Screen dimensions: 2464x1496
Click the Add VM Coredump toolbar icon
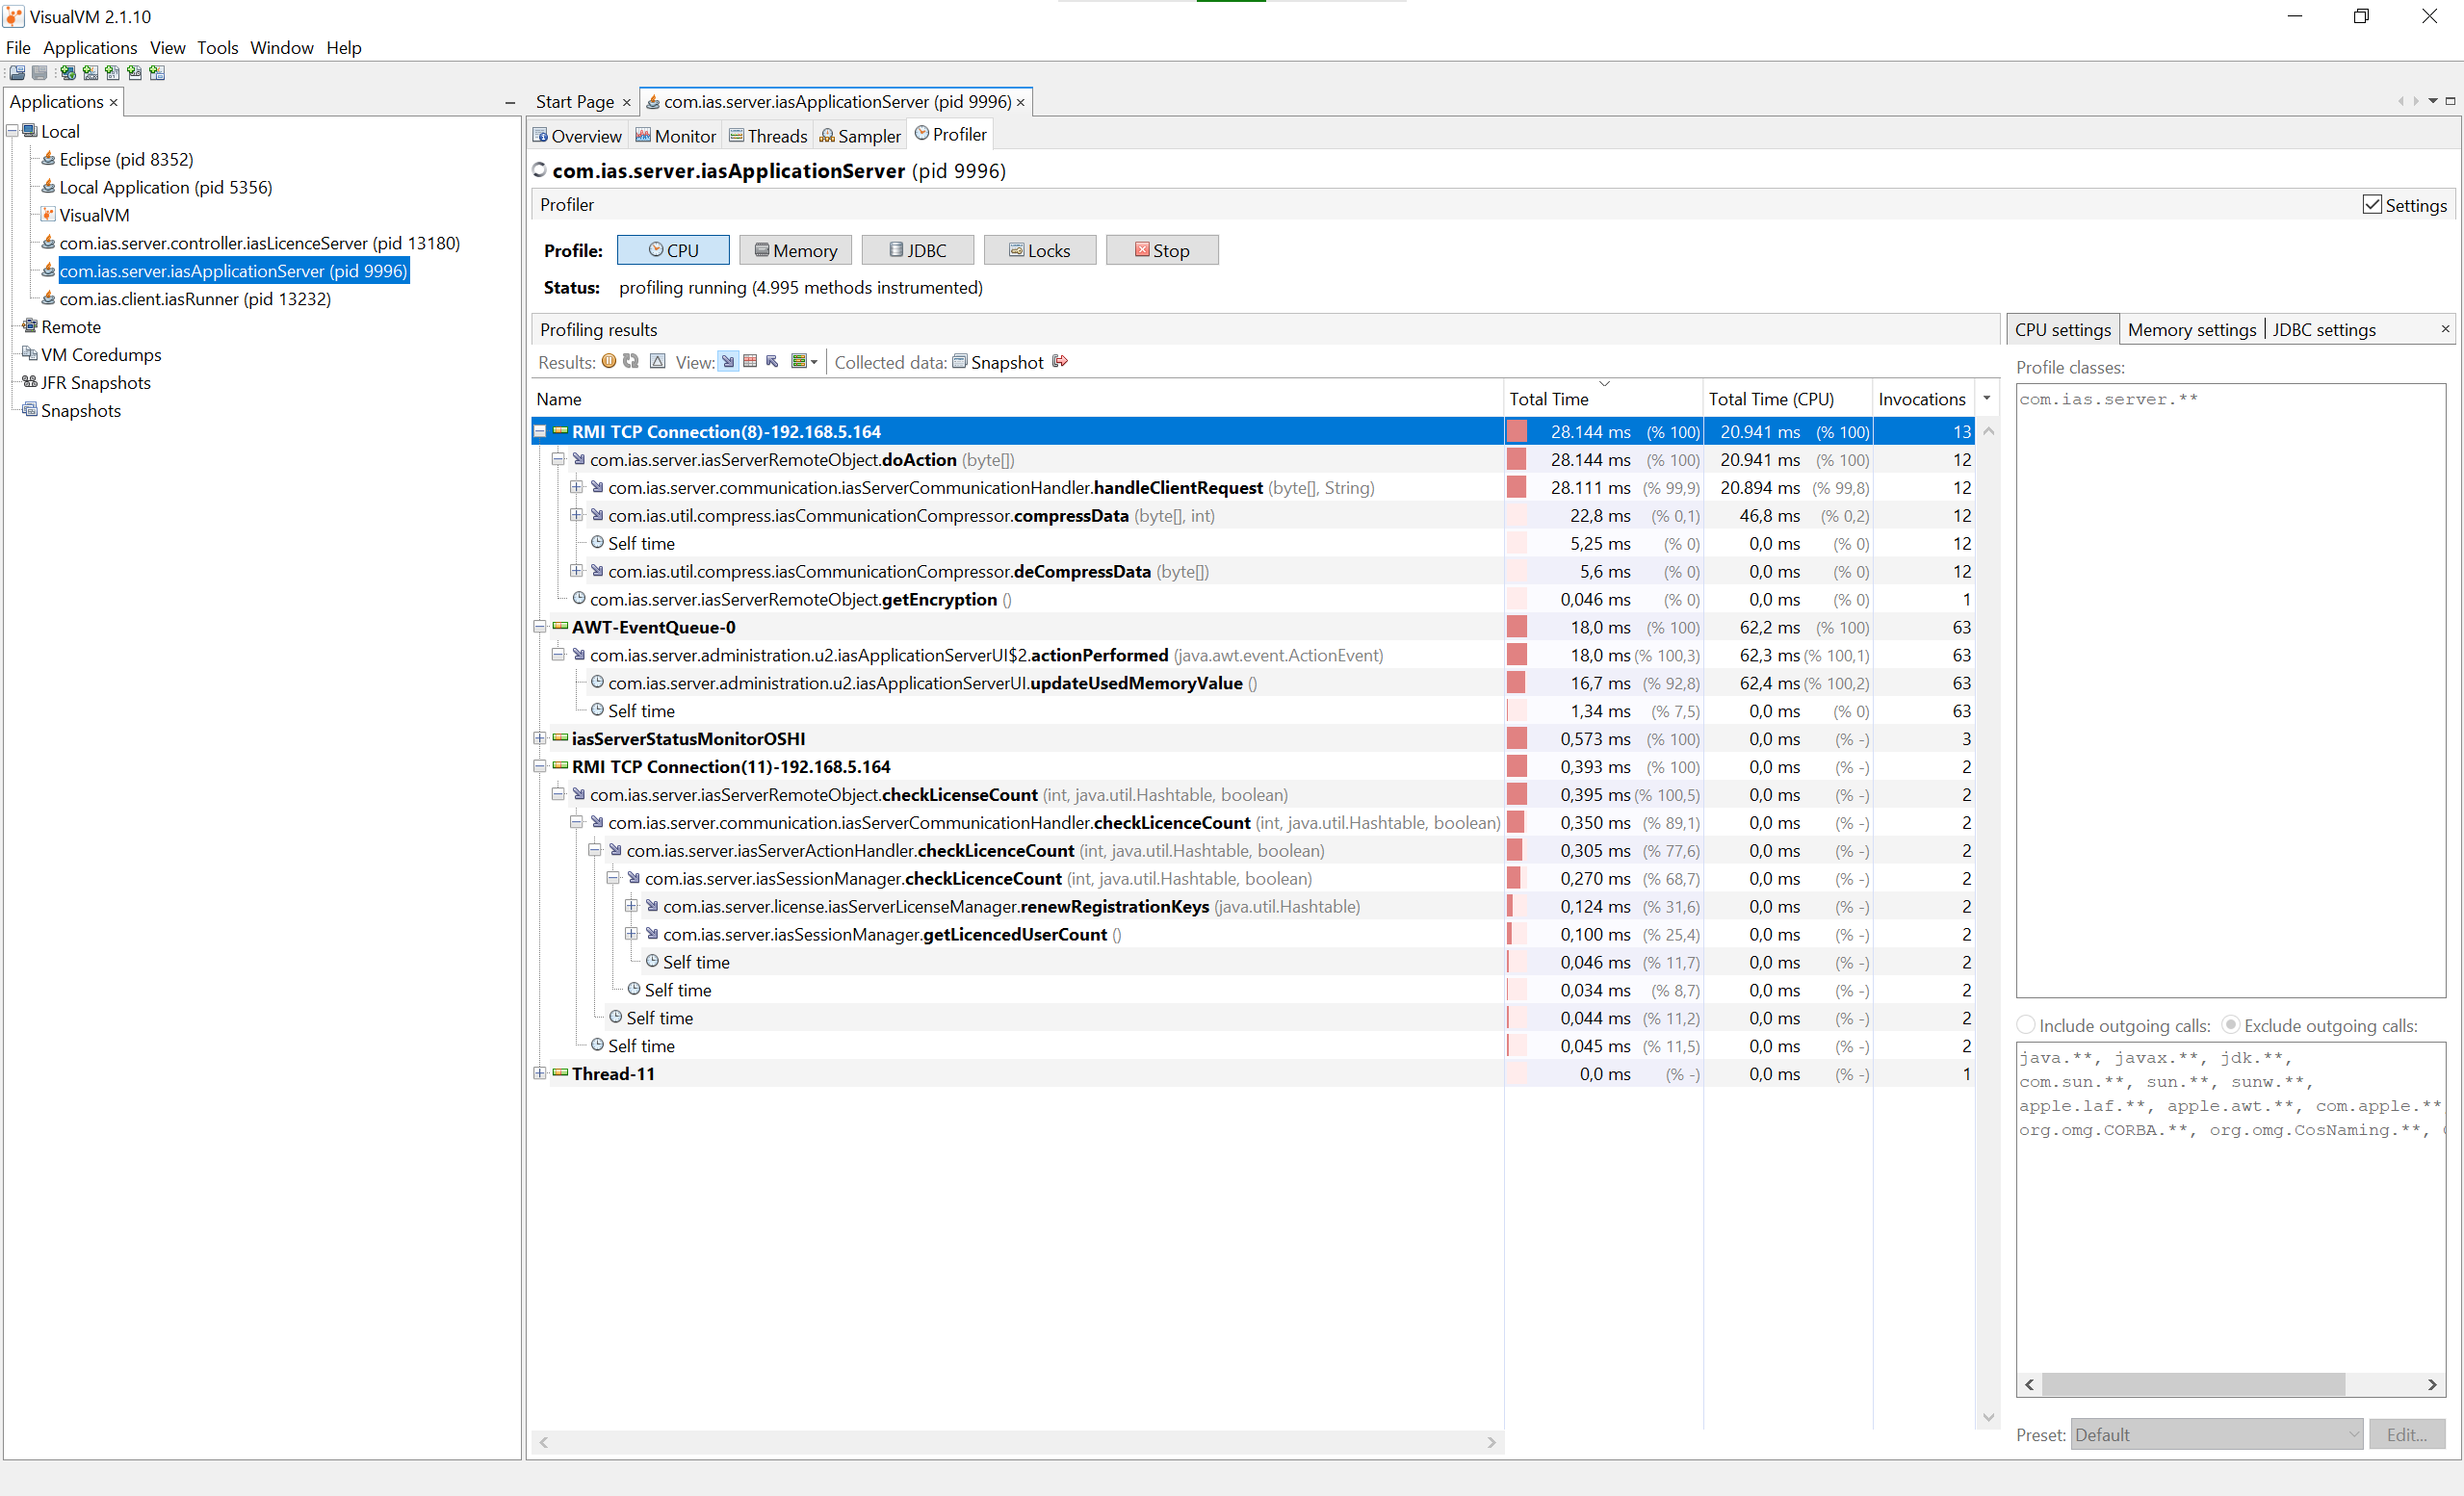coord(112,73)
